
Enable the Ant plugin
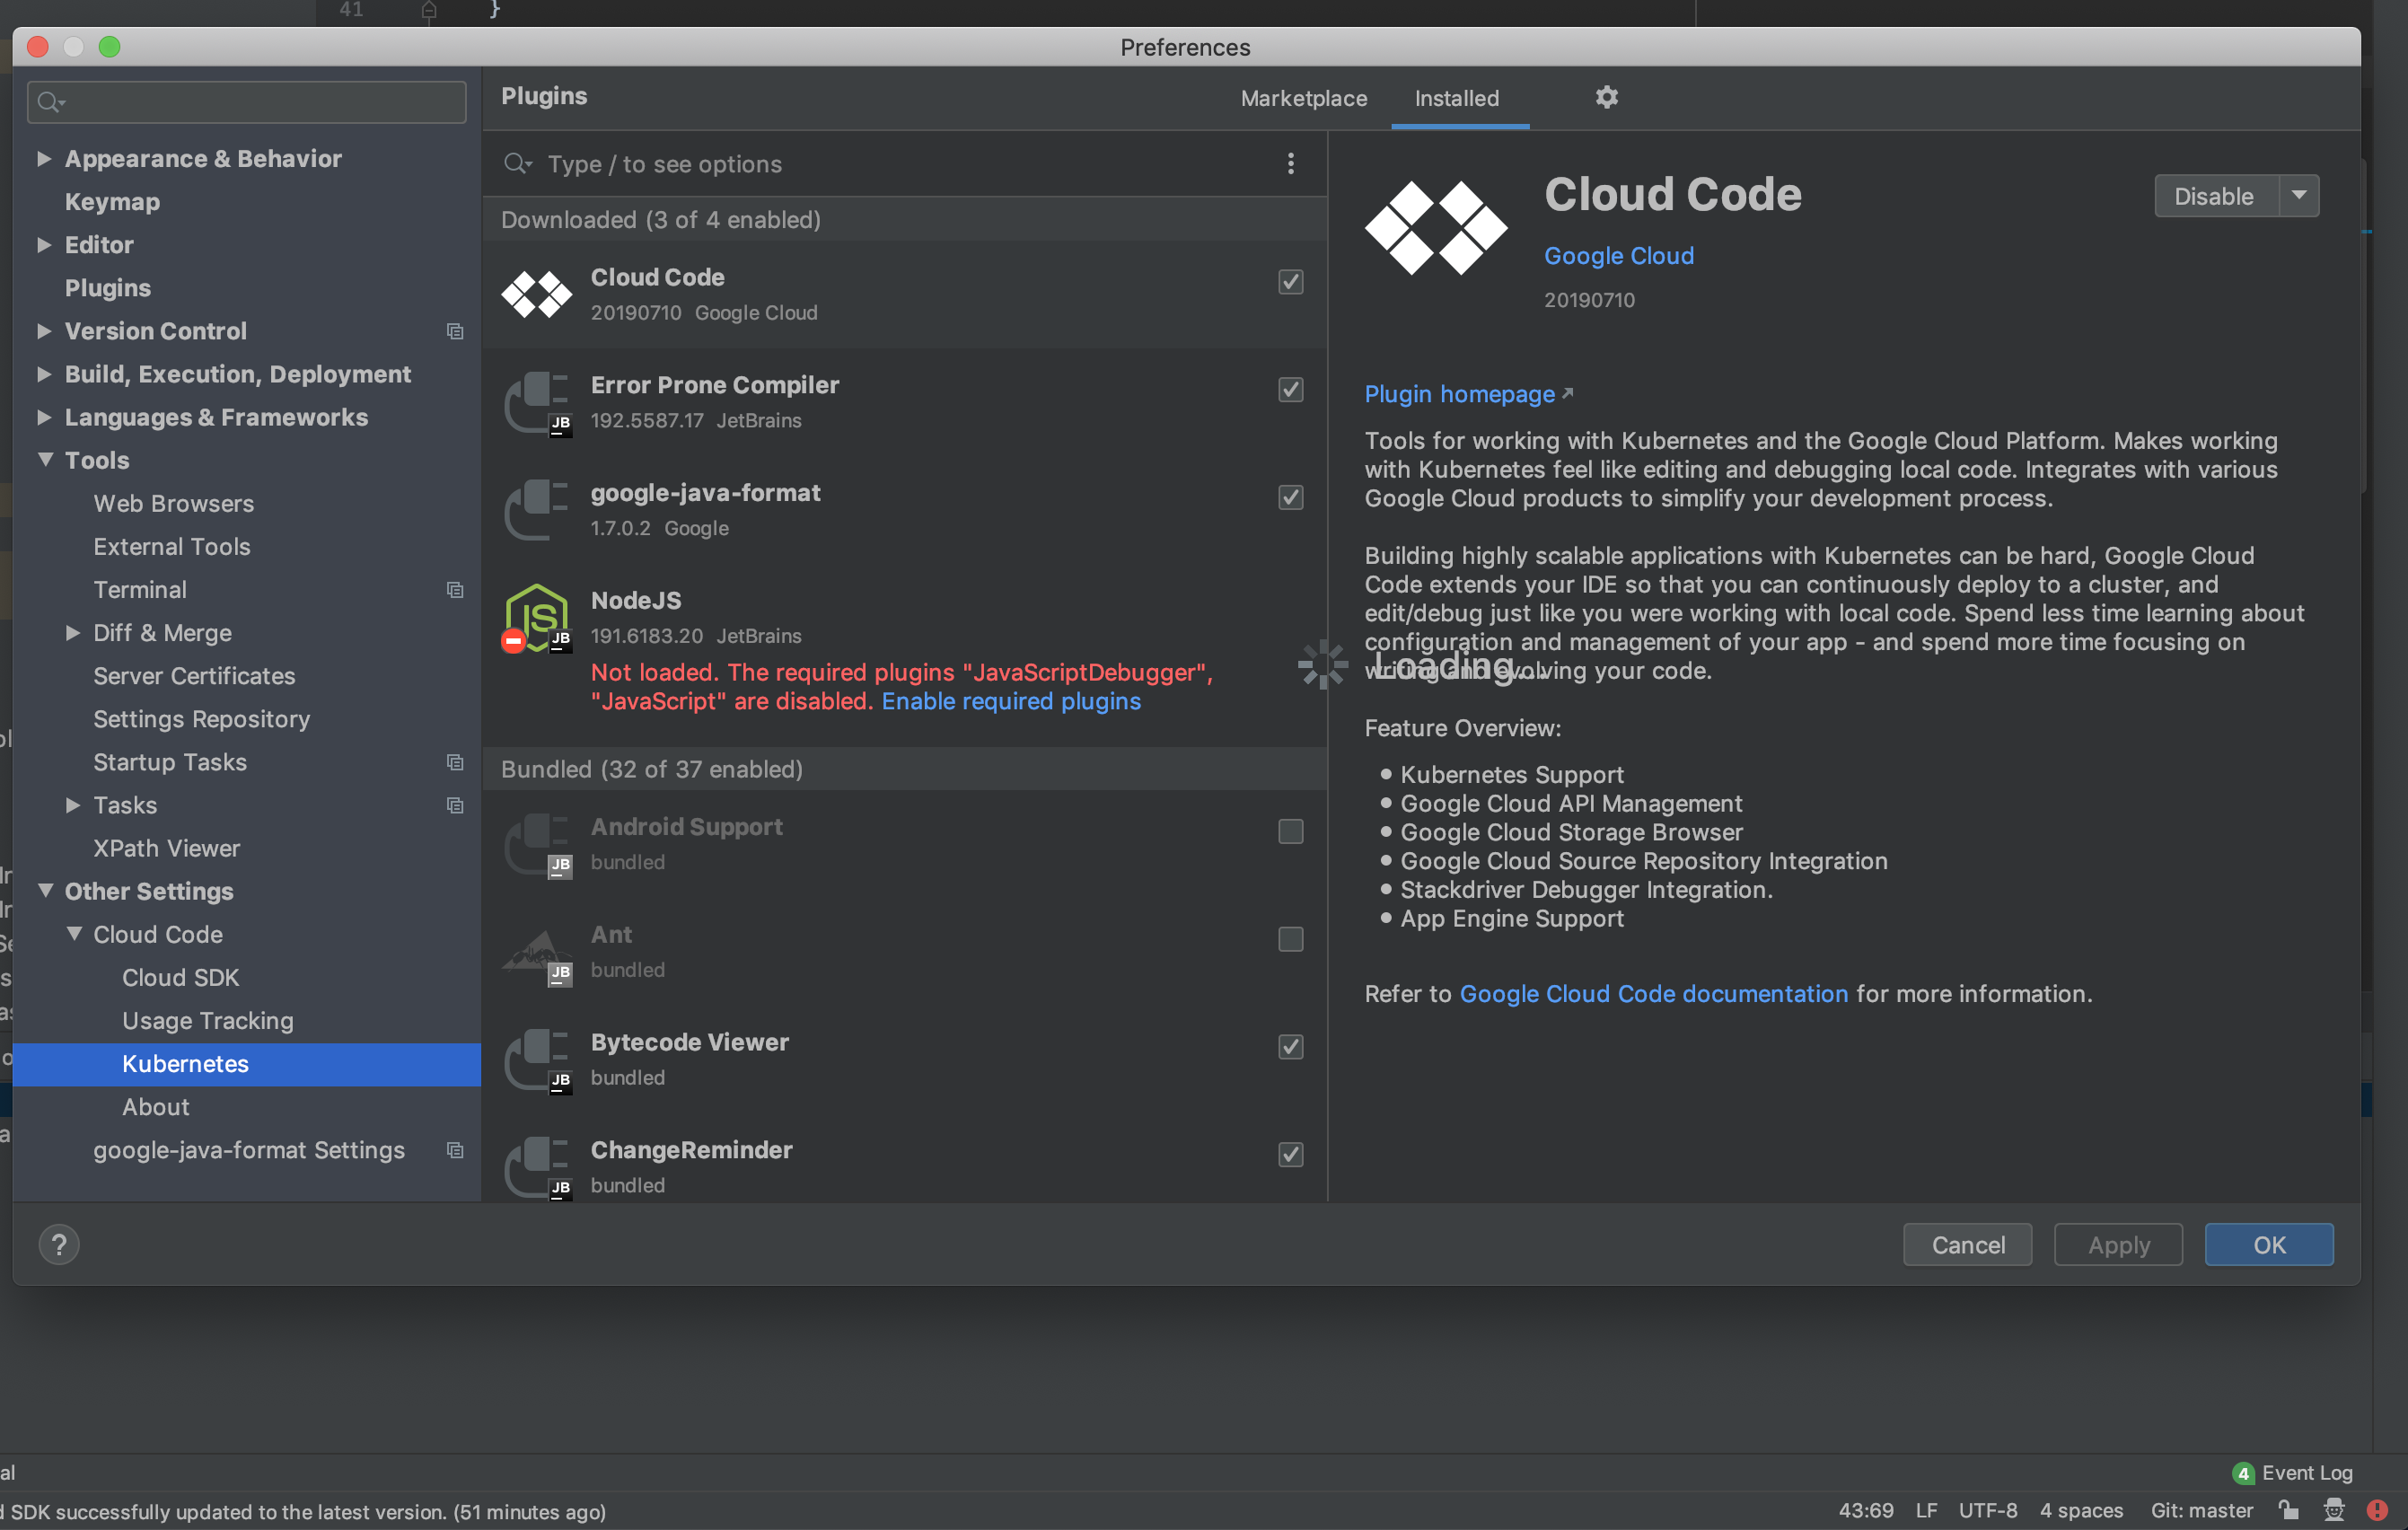coord(1290,939)
